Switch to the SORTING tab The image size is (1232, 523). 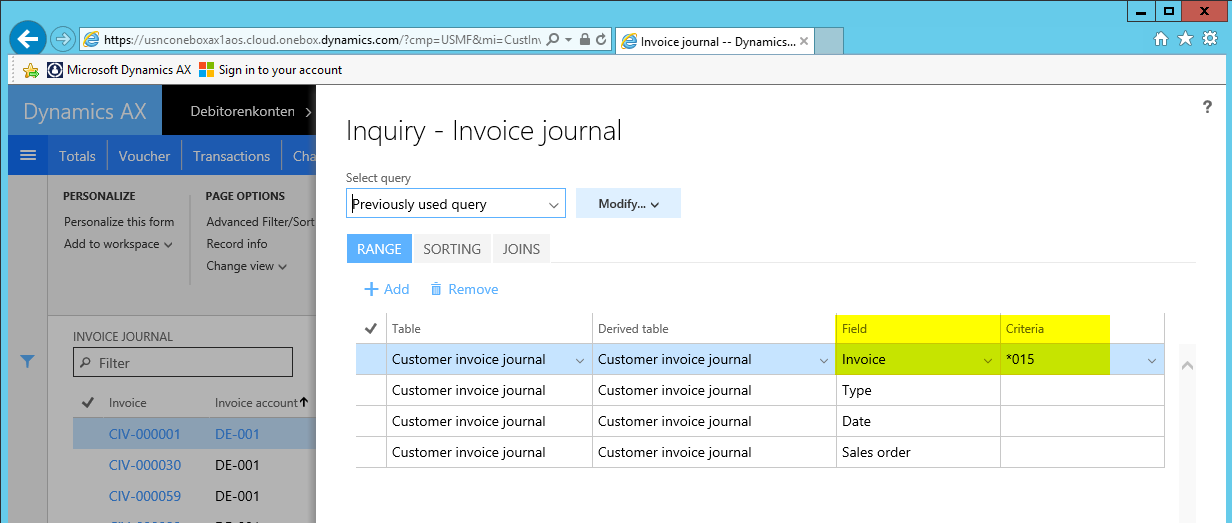452,249
